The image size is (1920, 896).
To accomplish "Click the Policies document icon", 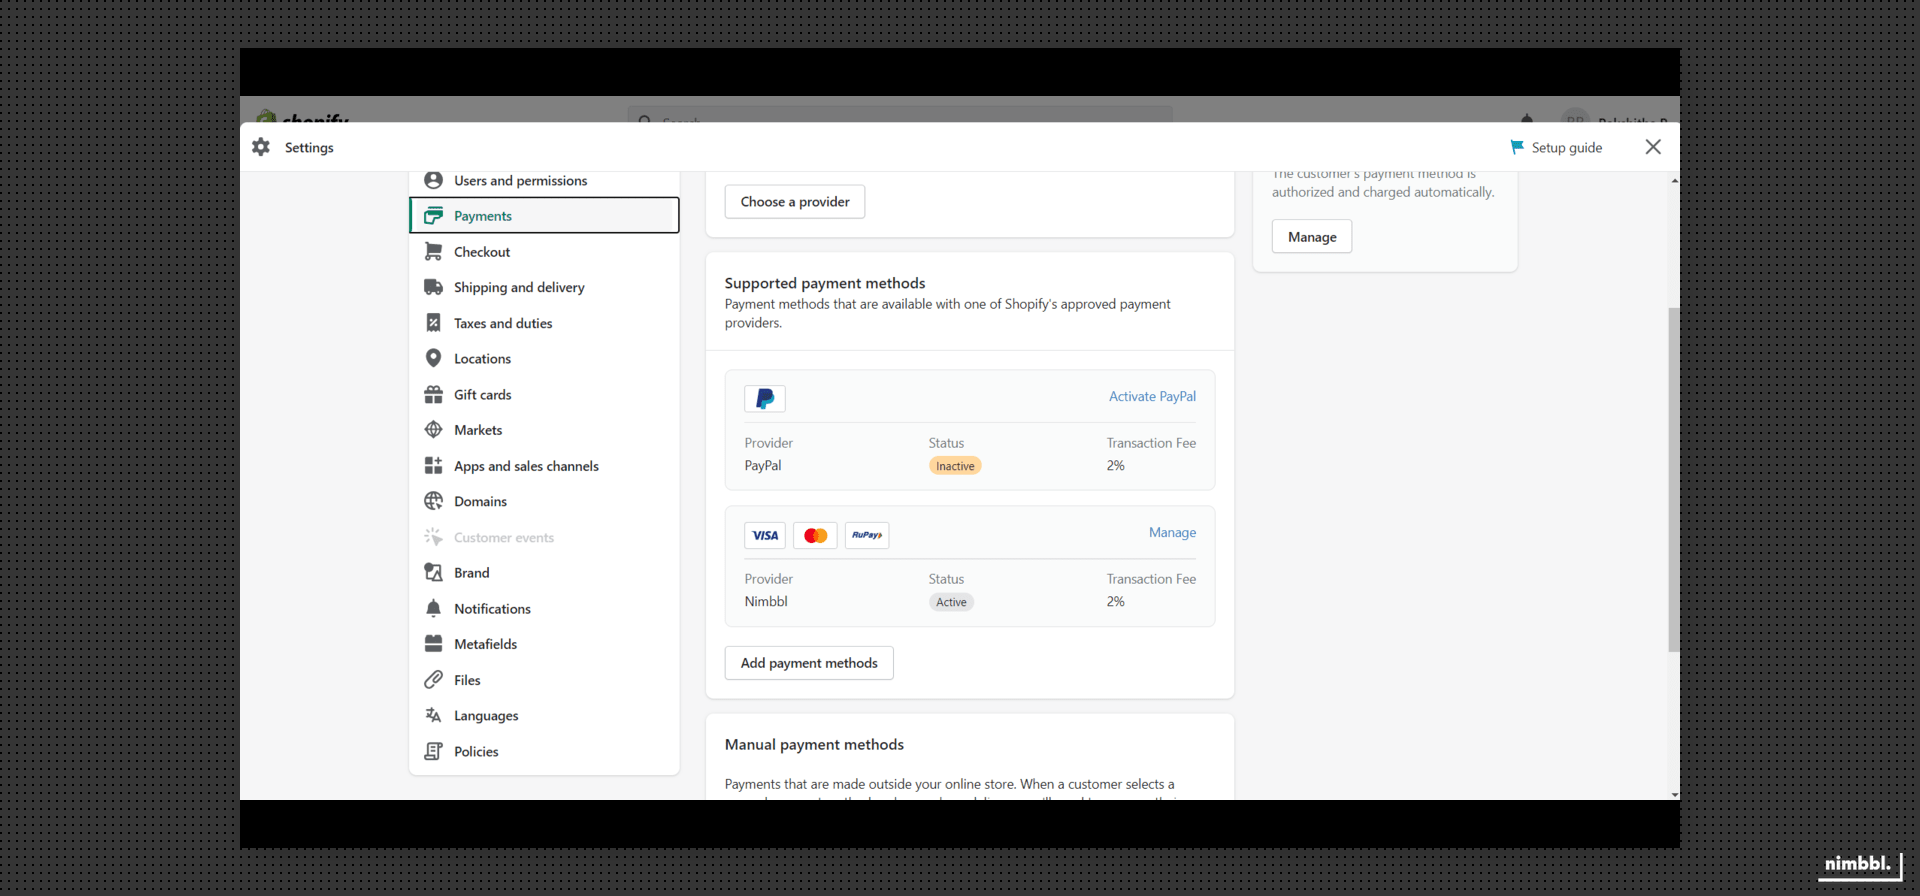I will [x=433, y=751].
